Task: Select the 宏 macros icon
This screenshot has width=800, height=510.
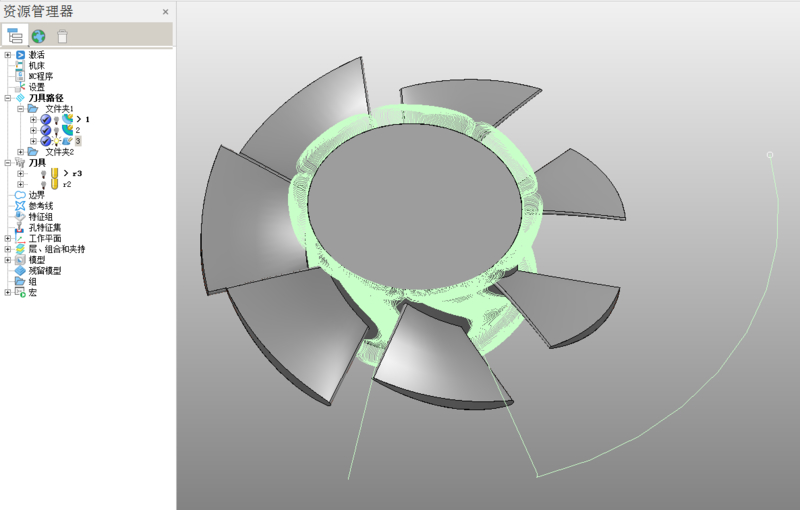Action: 20,292
